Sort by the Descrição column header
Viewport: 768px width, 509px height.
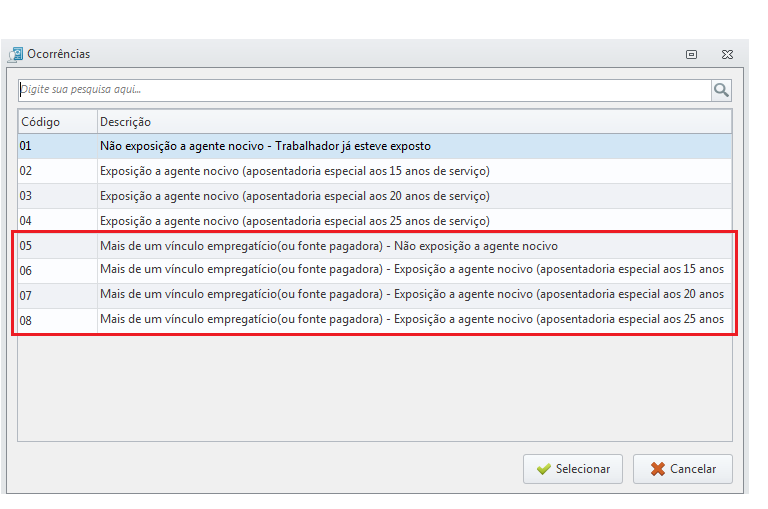coord(414,122)
